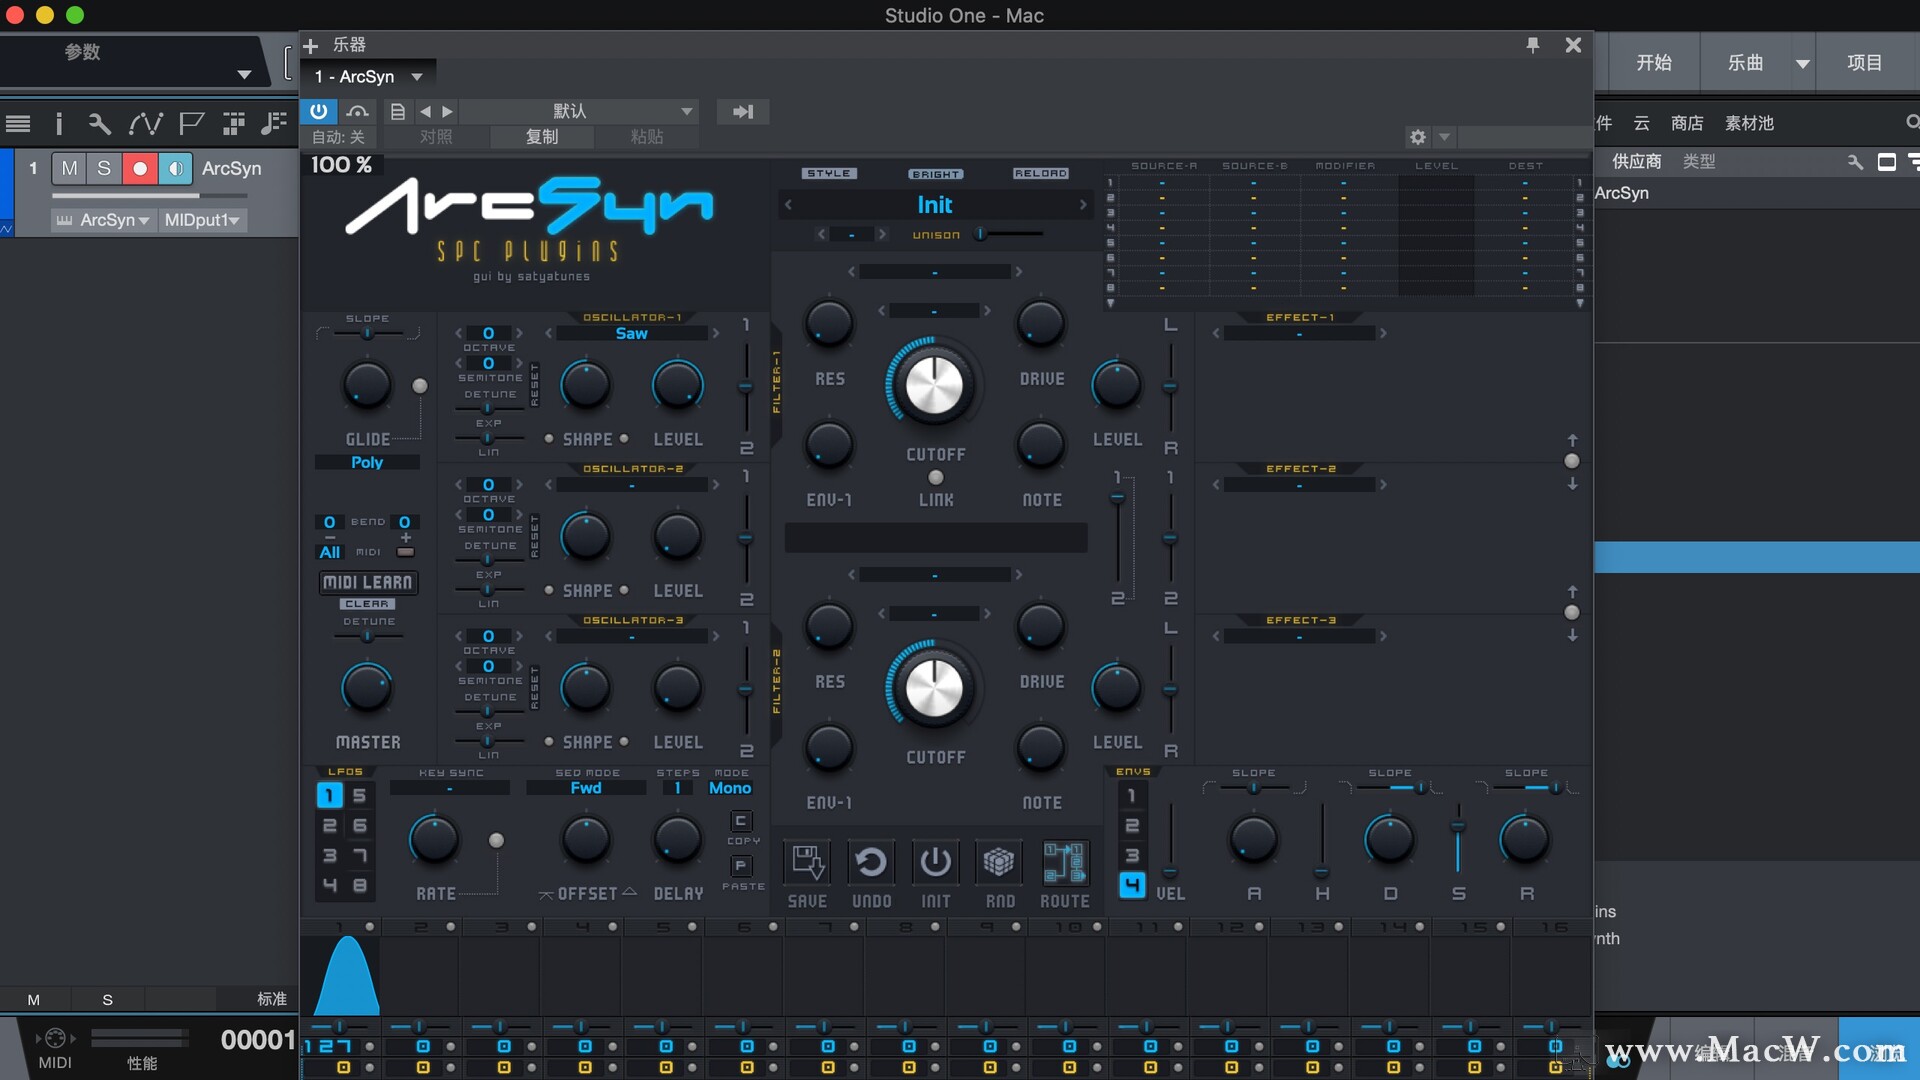The width and height of the screenshot is (1920, 1080).
Task: Open the 默认 preset dropdown
Action: tap(579, 111)
